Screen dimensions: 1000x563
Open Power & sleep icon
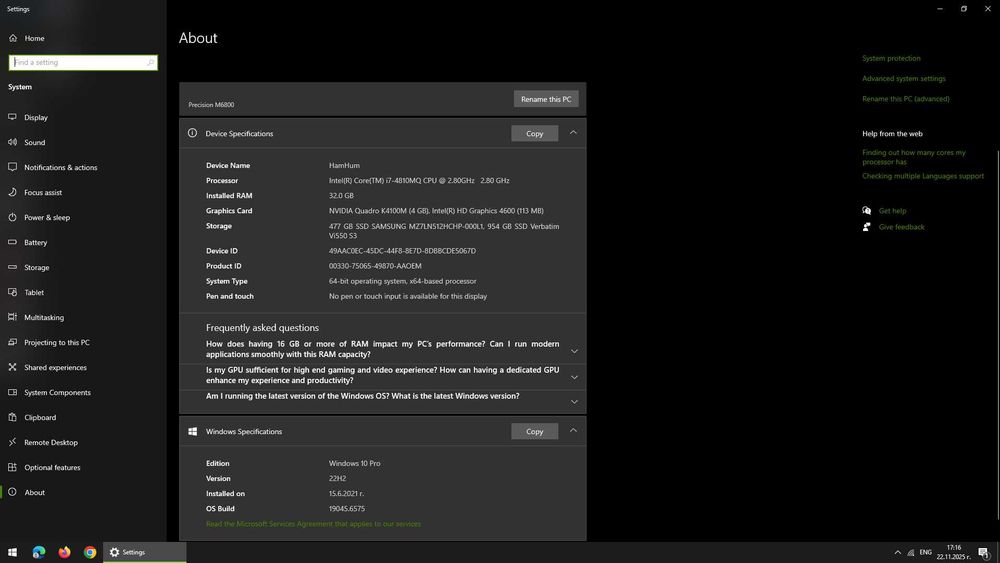pyautogui.click(x=12, y=217)
